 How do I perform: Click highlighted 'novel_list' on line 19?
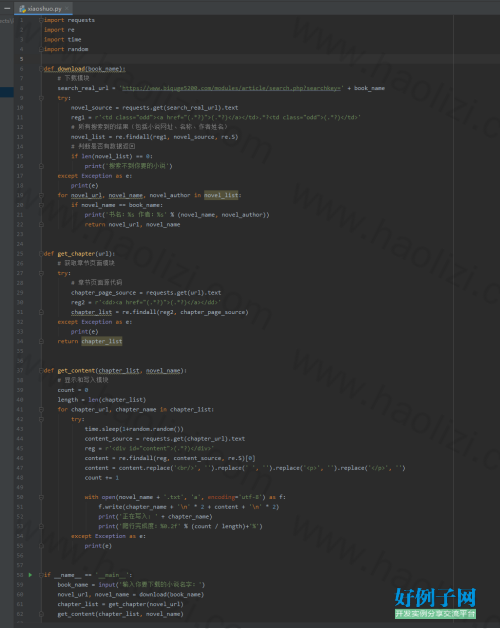(221, 195)
